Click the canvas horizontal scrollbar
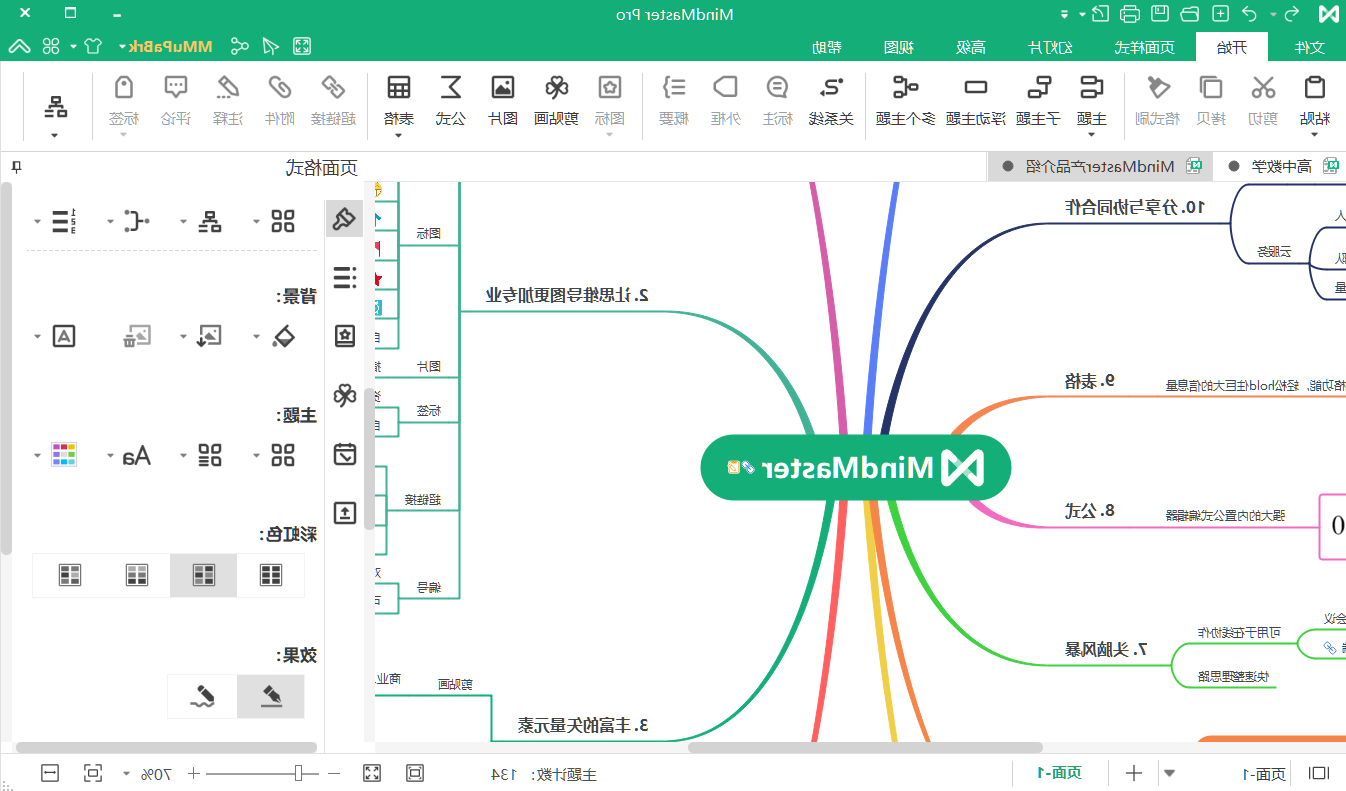The height and width of the screenshot is (791, 1346). pos(865,747)
